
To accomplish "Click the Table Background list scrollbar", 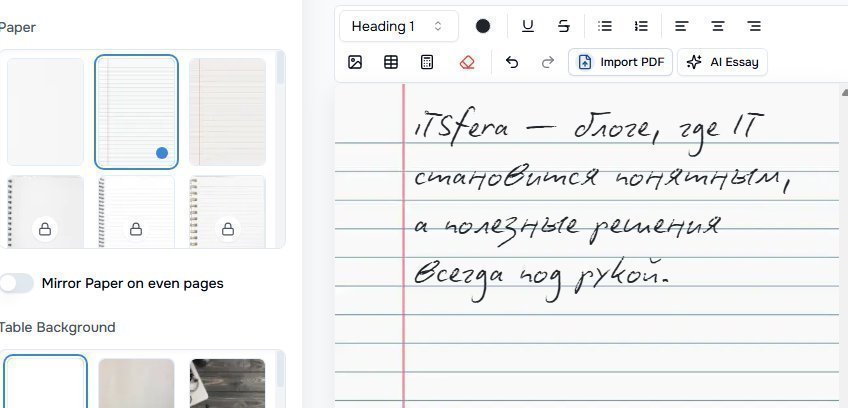I will coord(280,371).
